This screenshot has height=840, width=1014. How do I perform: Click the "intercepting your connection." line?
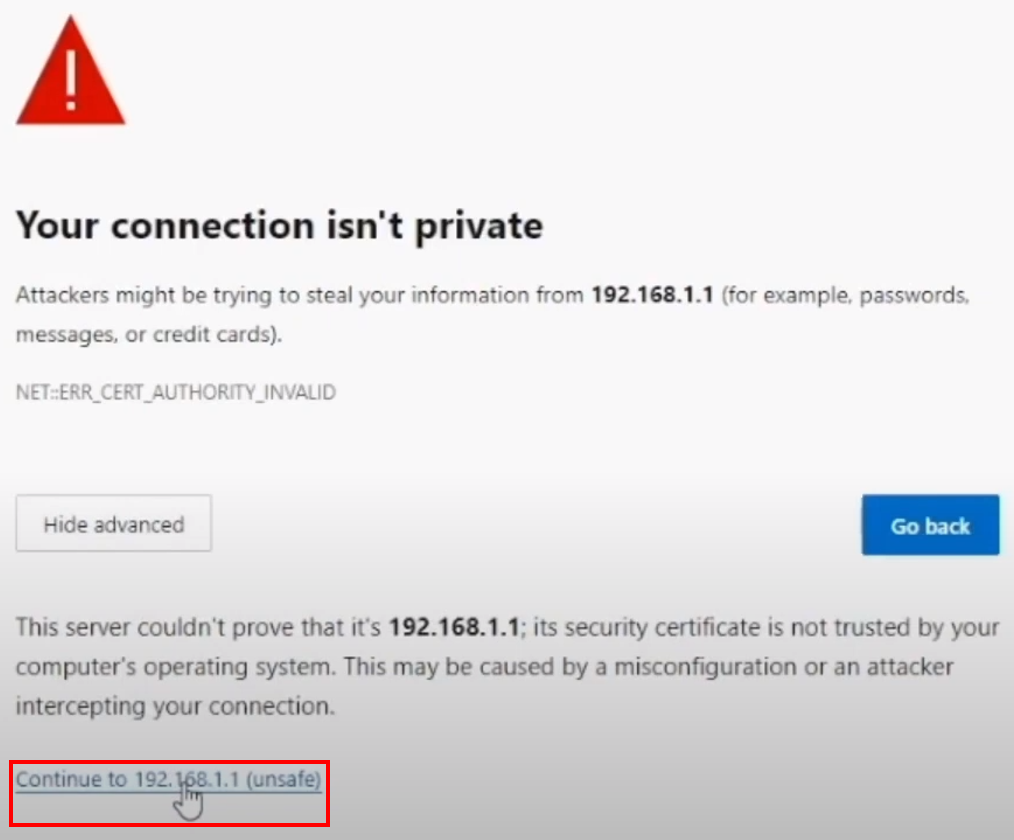tap(175, 706)
